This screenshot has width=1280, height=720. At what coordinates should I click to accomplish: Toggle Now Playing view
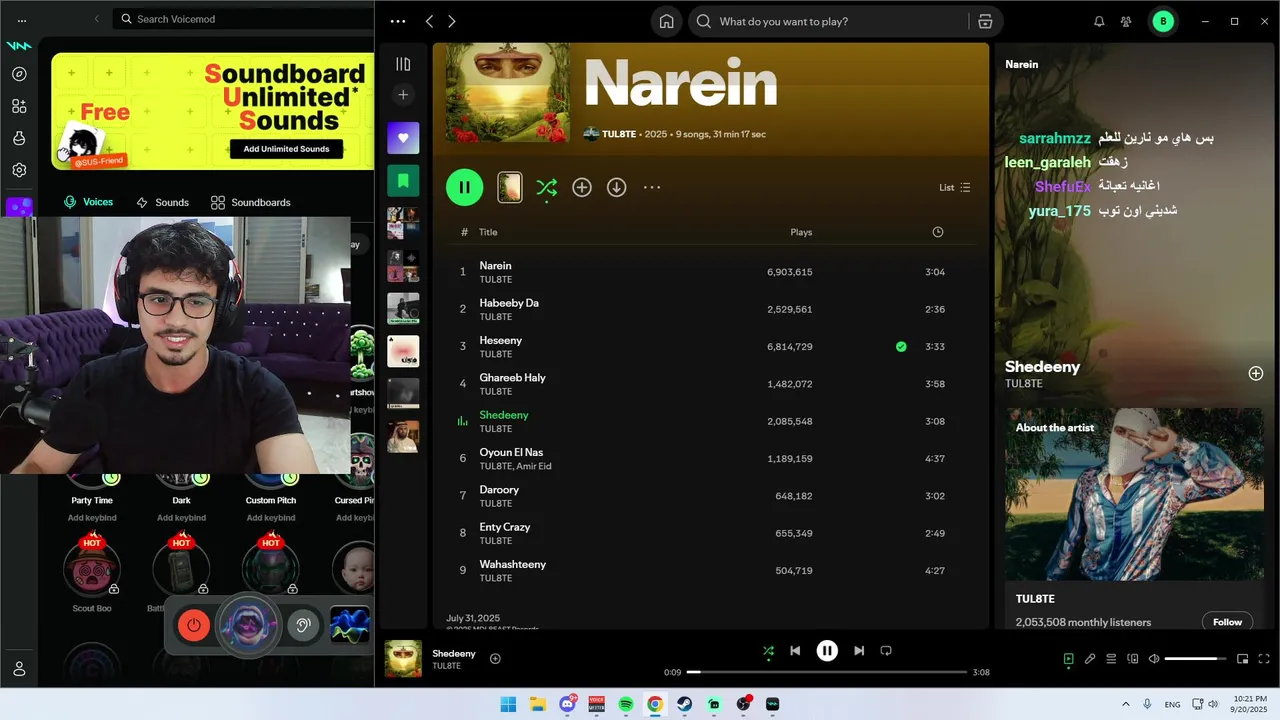point(1068,659)
